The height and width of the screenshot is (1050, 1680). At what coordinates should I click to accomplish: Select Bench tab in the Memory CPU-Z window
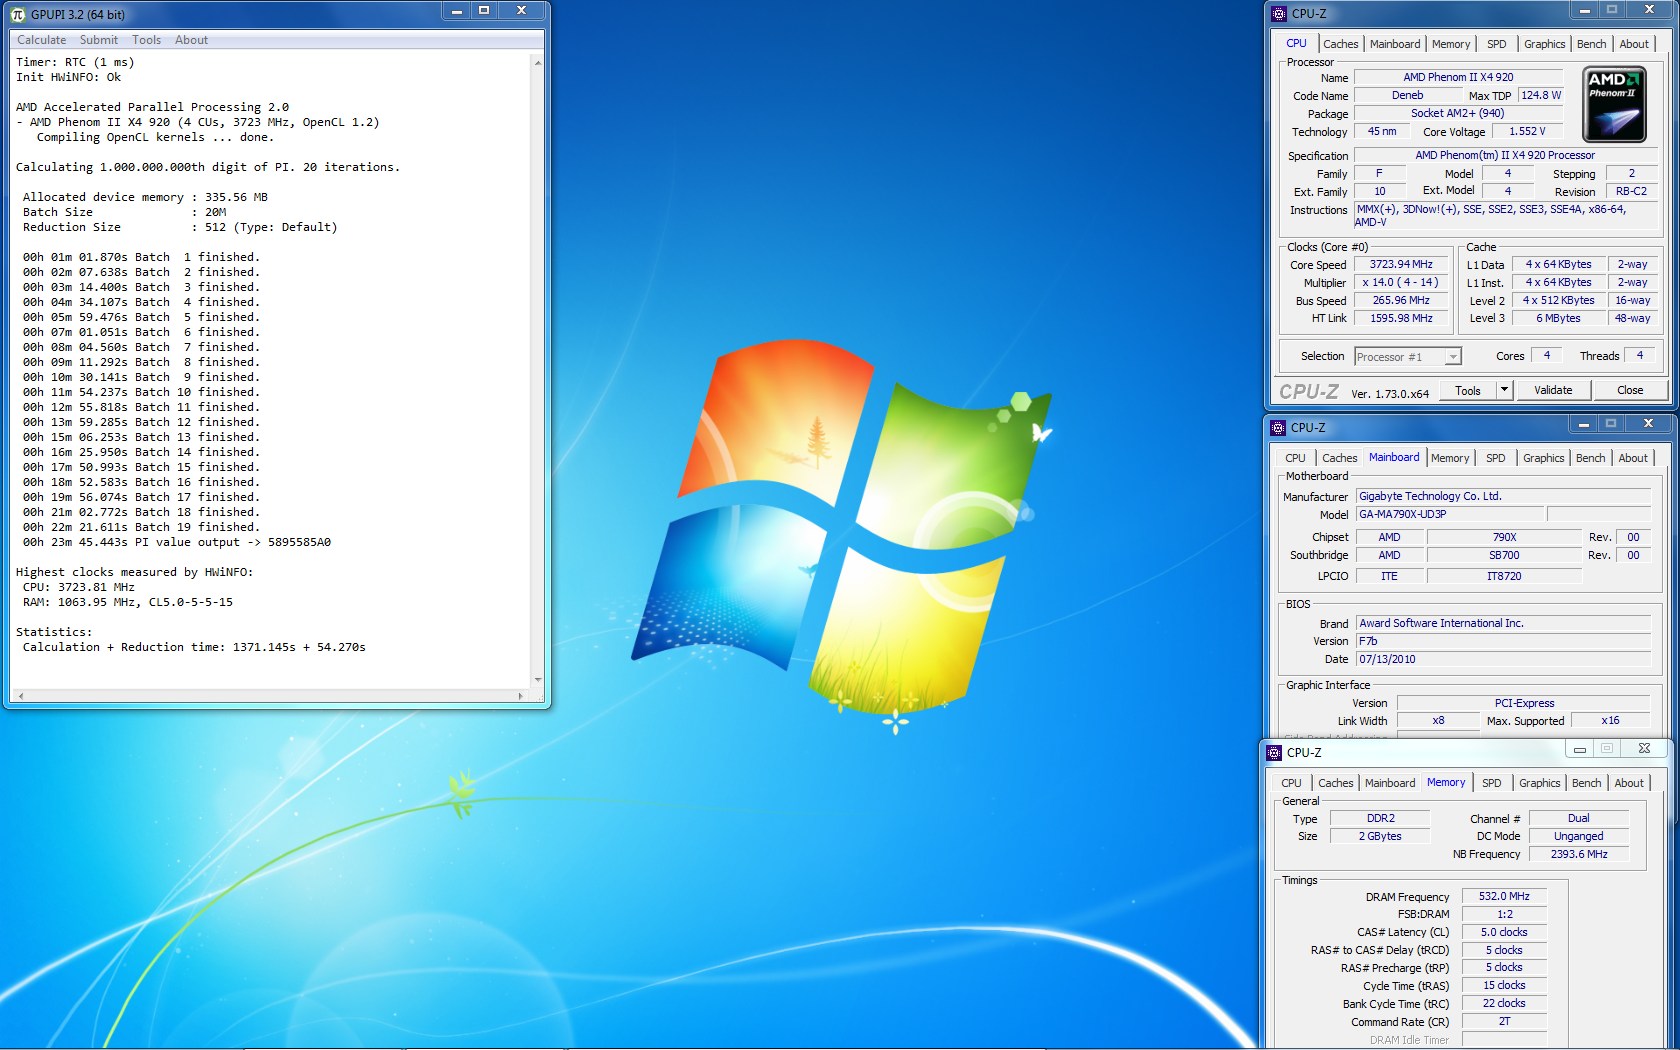(1586, 783)
